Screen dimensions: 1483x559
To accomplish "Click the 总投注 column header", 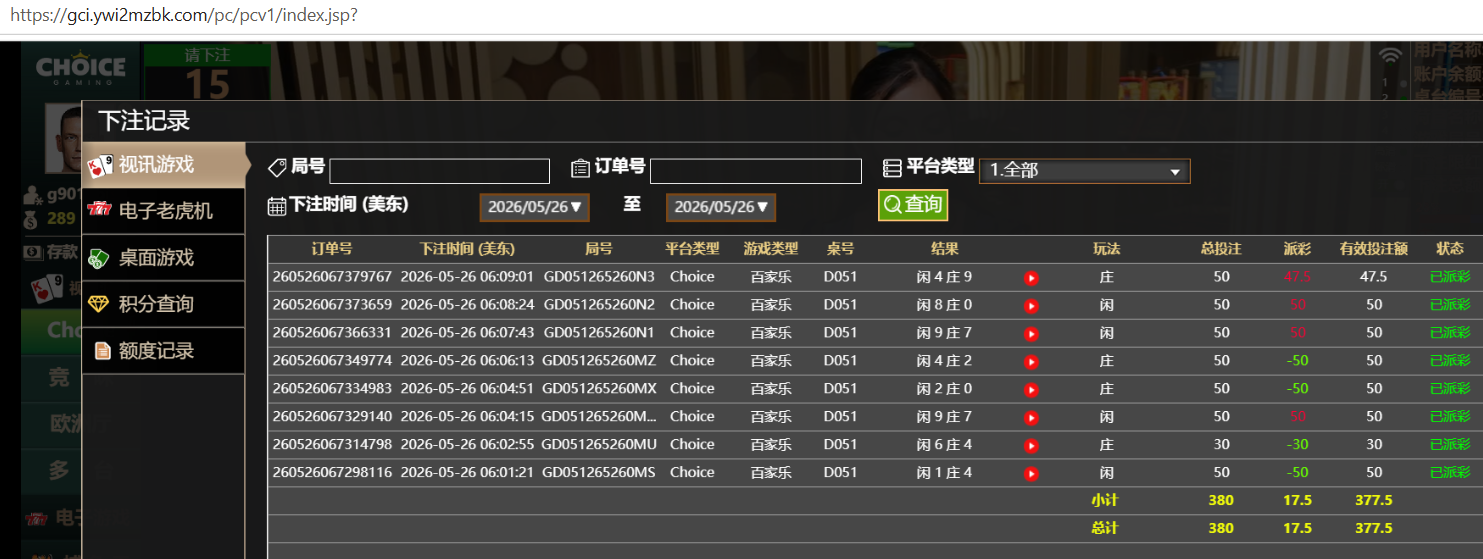I will coord(1221,249).
